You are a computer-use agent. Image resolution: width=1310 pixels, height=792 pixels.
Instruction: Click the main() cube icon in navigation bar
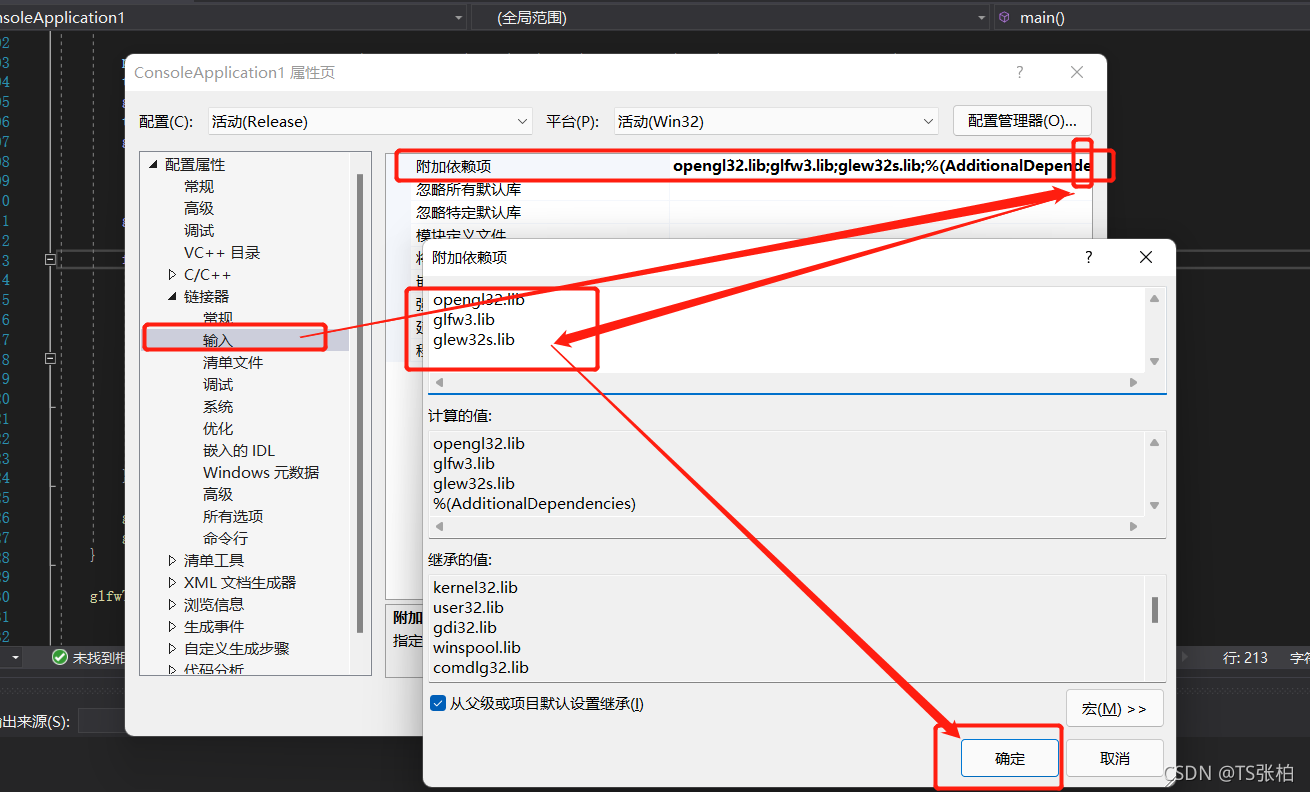point(1004,17)
